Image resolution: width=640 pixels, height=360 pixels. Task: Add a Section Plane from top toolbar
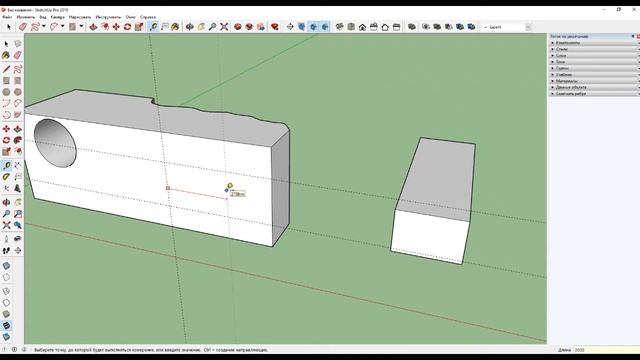(x=290, y=27)
